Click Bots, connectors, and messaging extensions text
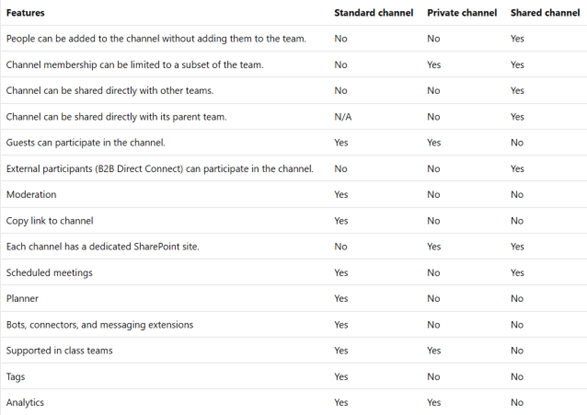This screenshot has height=415, width=587. 100,325
